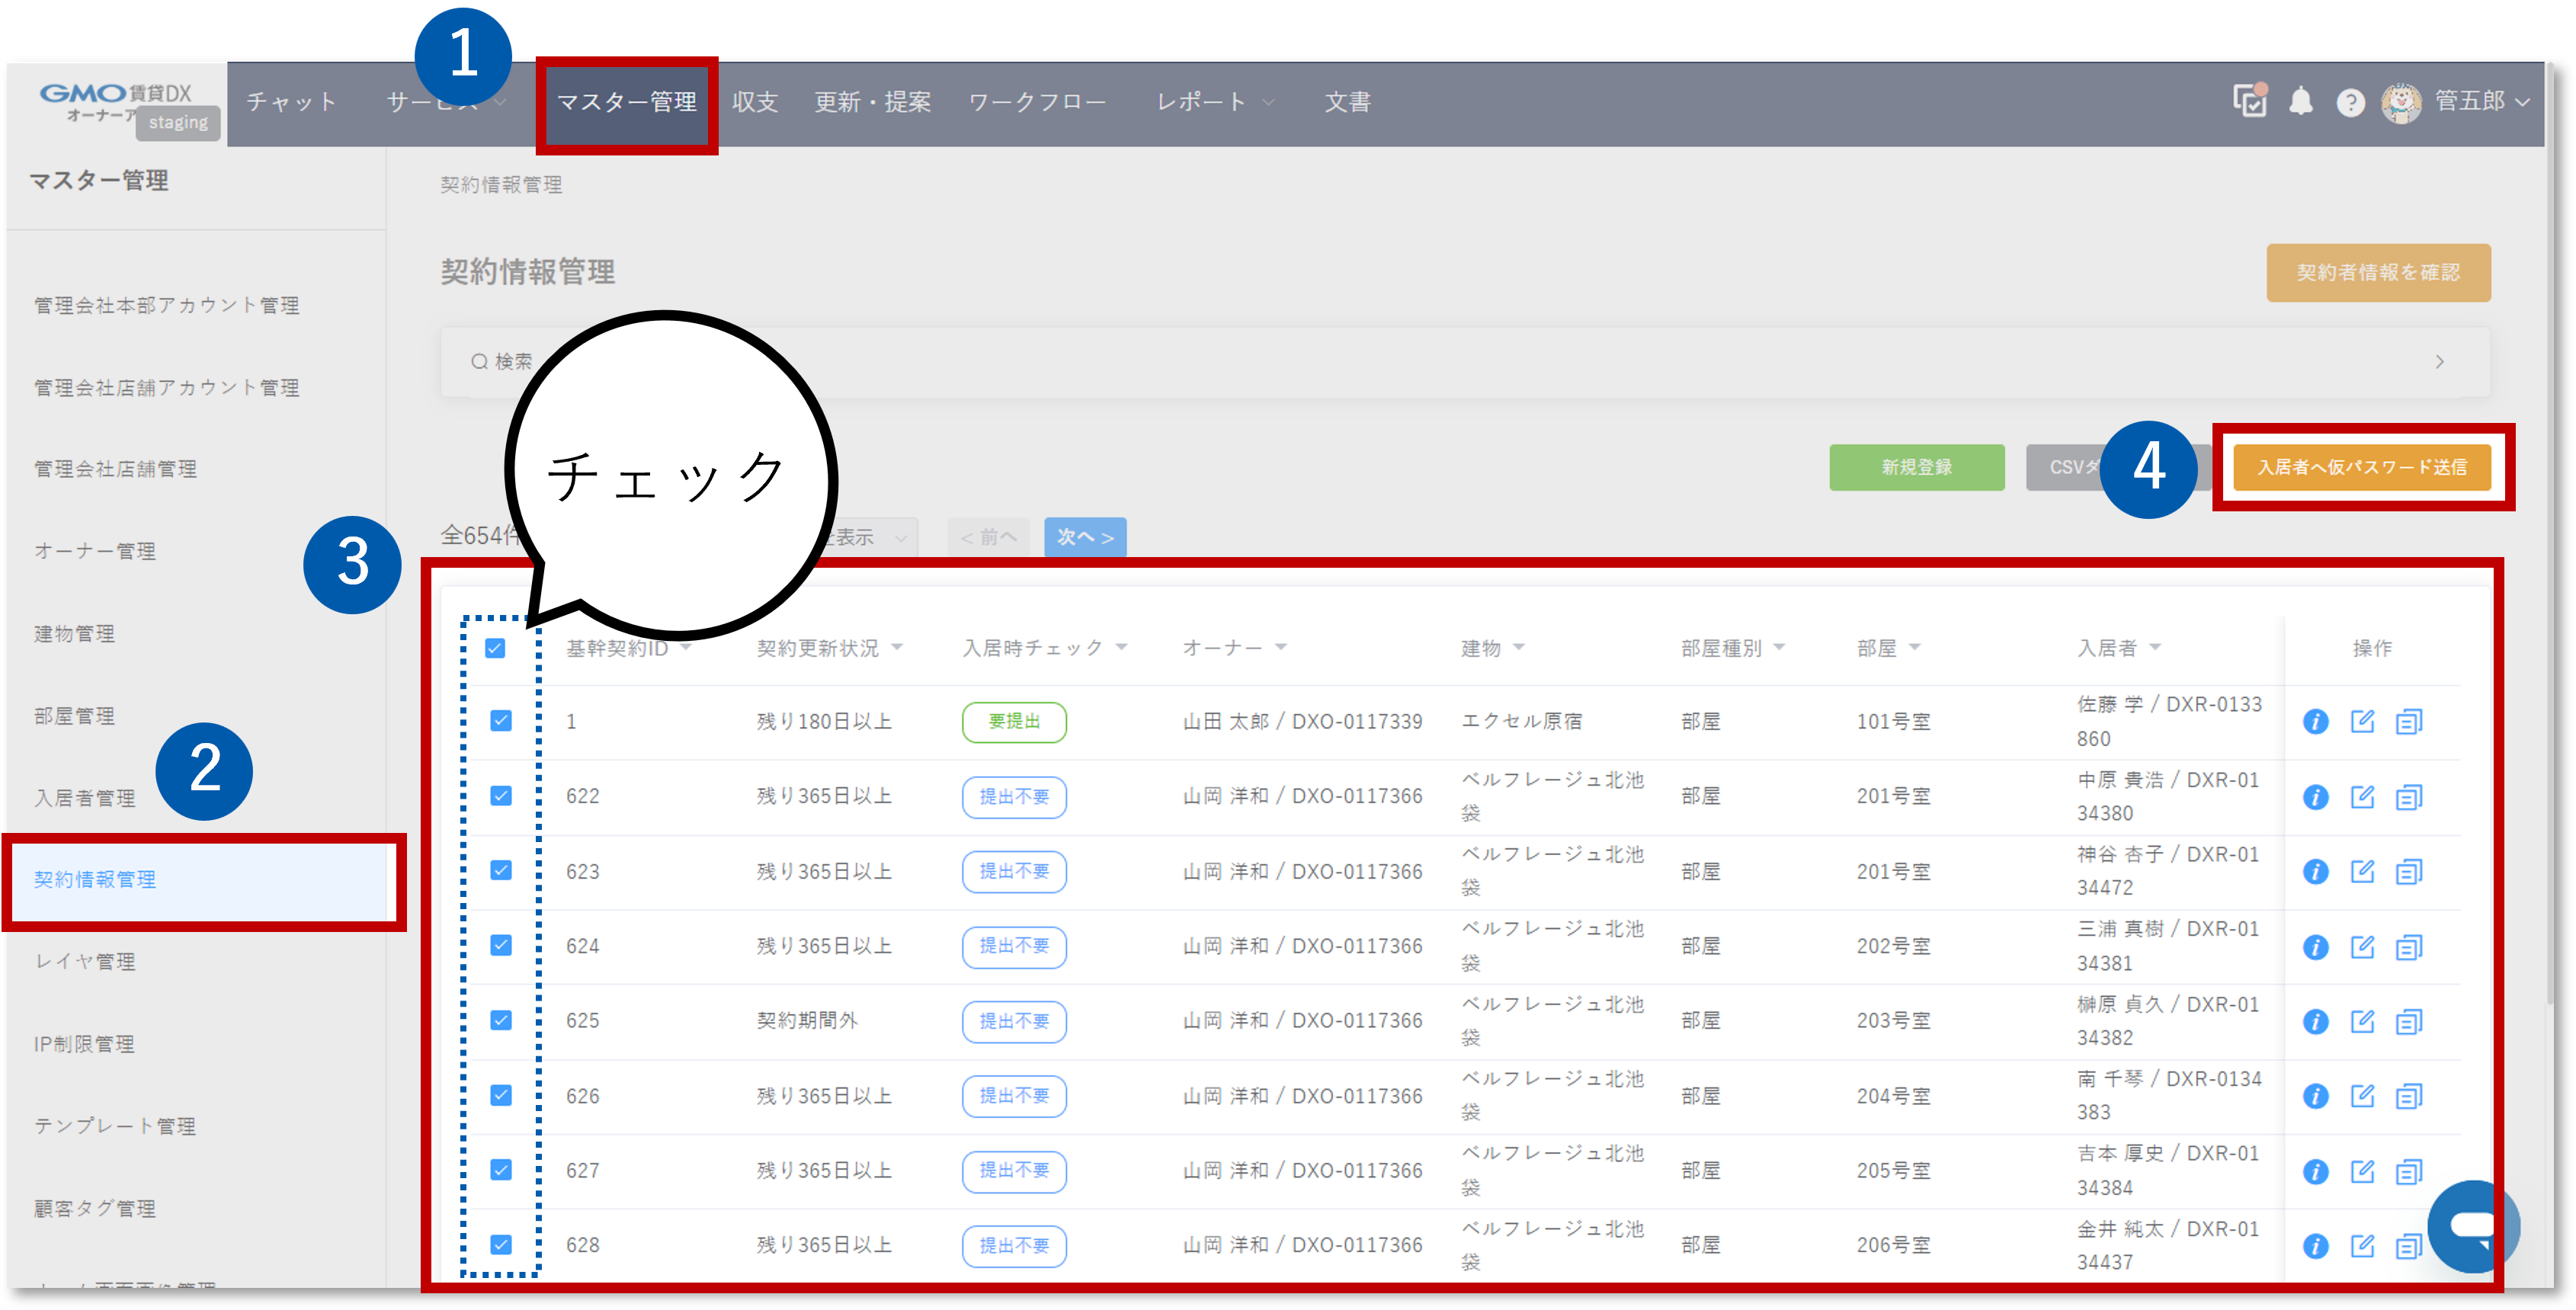Open the 文書 menu item

point(1347,101)
